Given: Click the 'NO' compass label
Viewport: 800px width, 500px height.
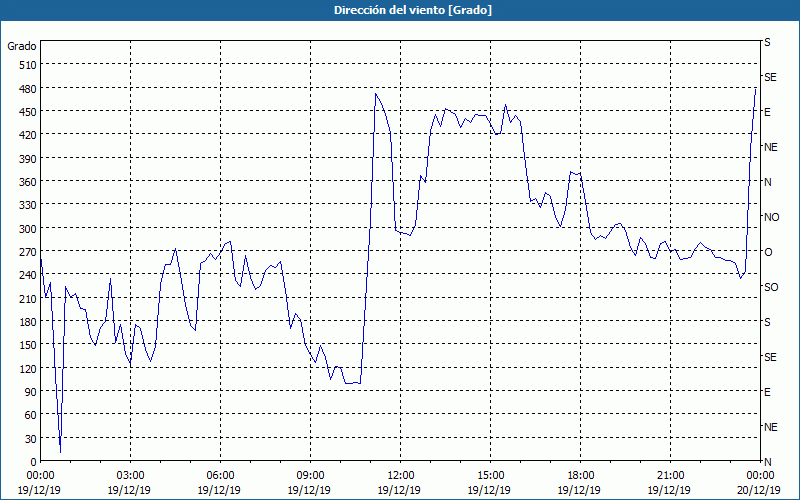Looking at the screenshot, I should point(771,217).
